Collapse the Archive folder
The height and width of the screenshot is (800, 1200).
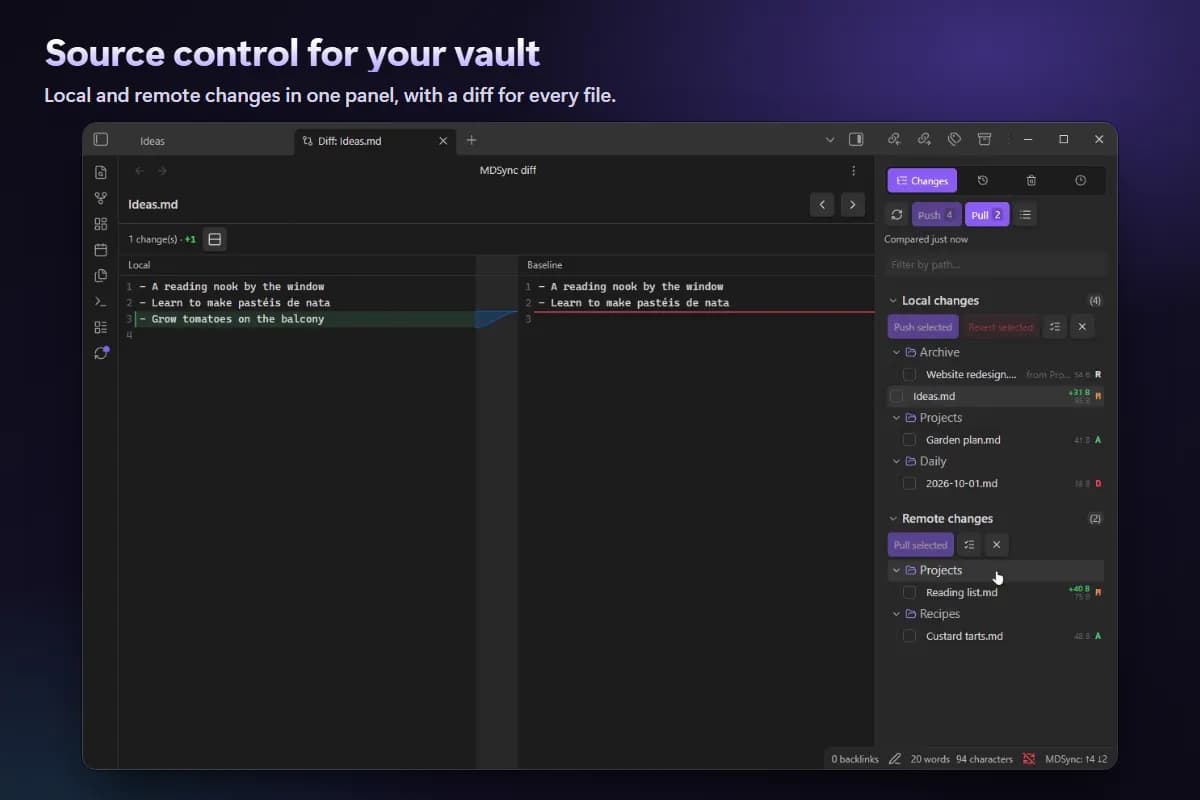pyautogui.click(x=896, y=352)
